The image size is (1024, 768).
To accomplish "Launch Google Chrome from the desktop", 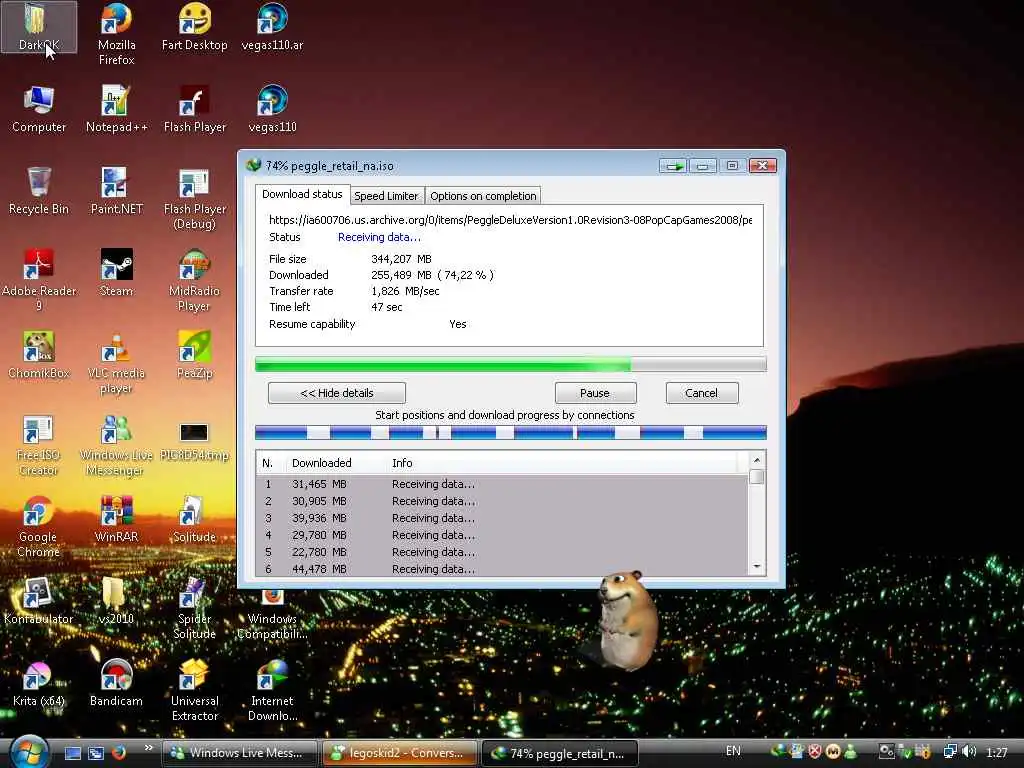I will (39, 527).
